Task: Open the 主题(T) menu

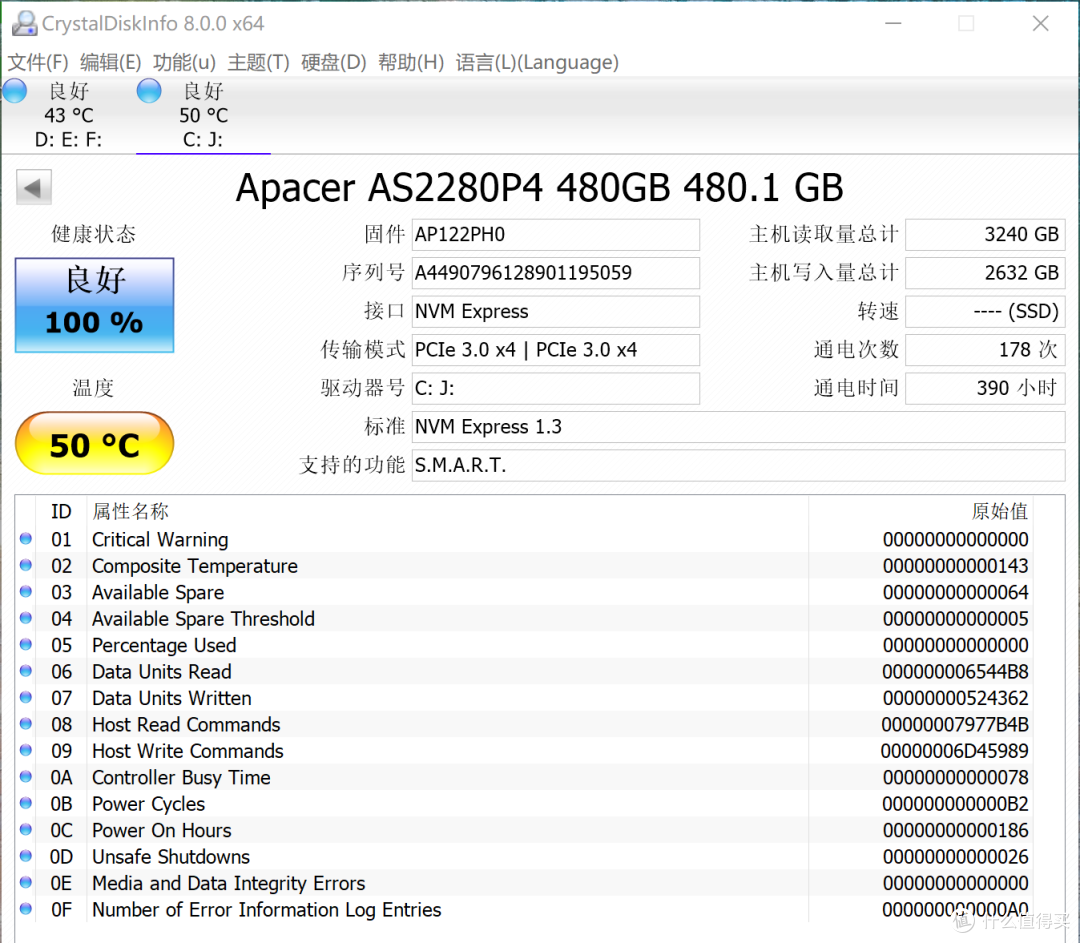Action: pos(258,63)
